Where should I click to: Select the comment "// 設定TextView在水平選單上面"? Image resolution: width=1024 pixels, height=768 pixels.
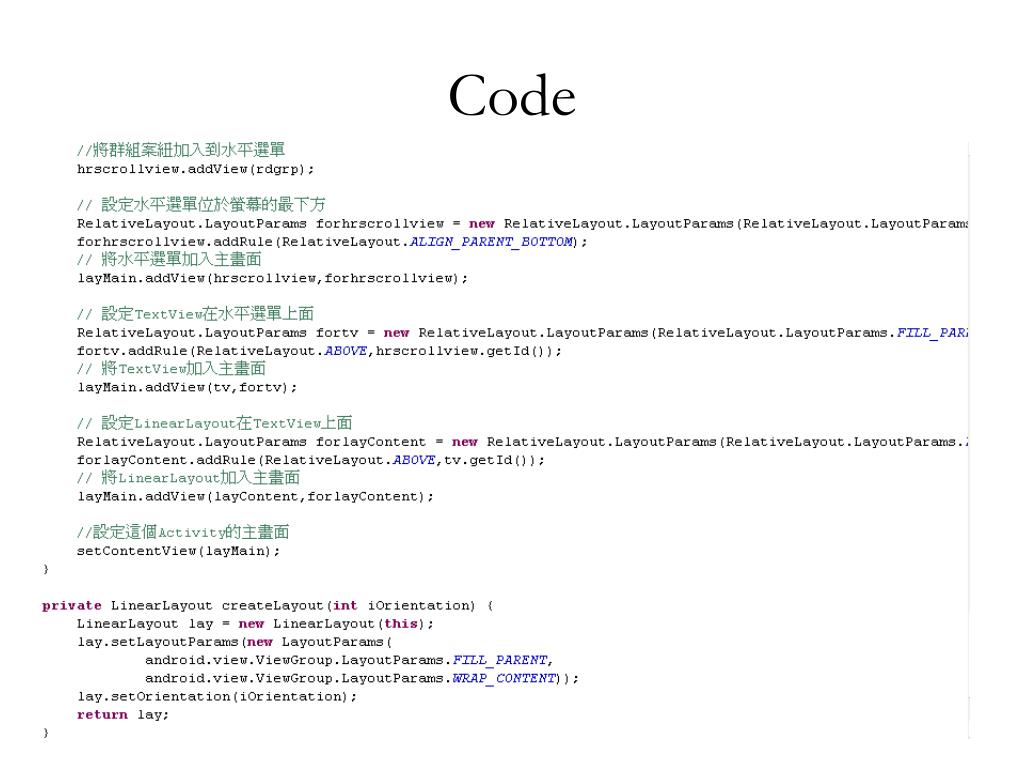195,313
